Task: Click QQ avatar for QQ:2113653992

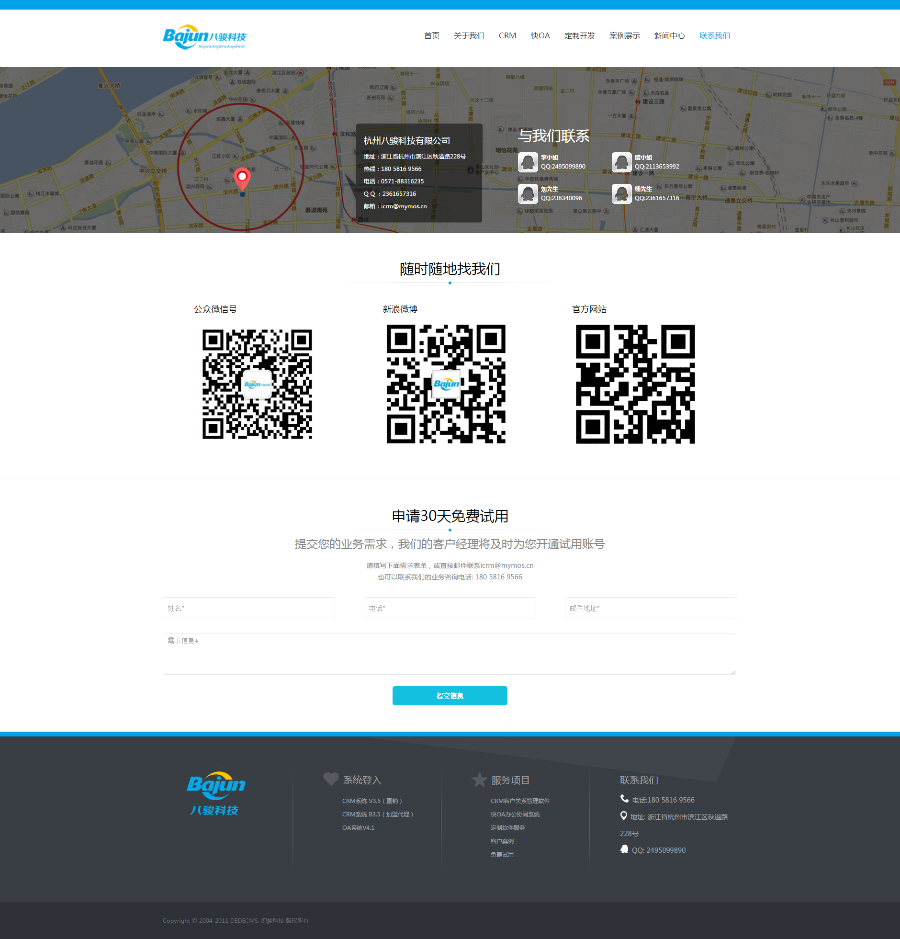Action: click(622, 162)
